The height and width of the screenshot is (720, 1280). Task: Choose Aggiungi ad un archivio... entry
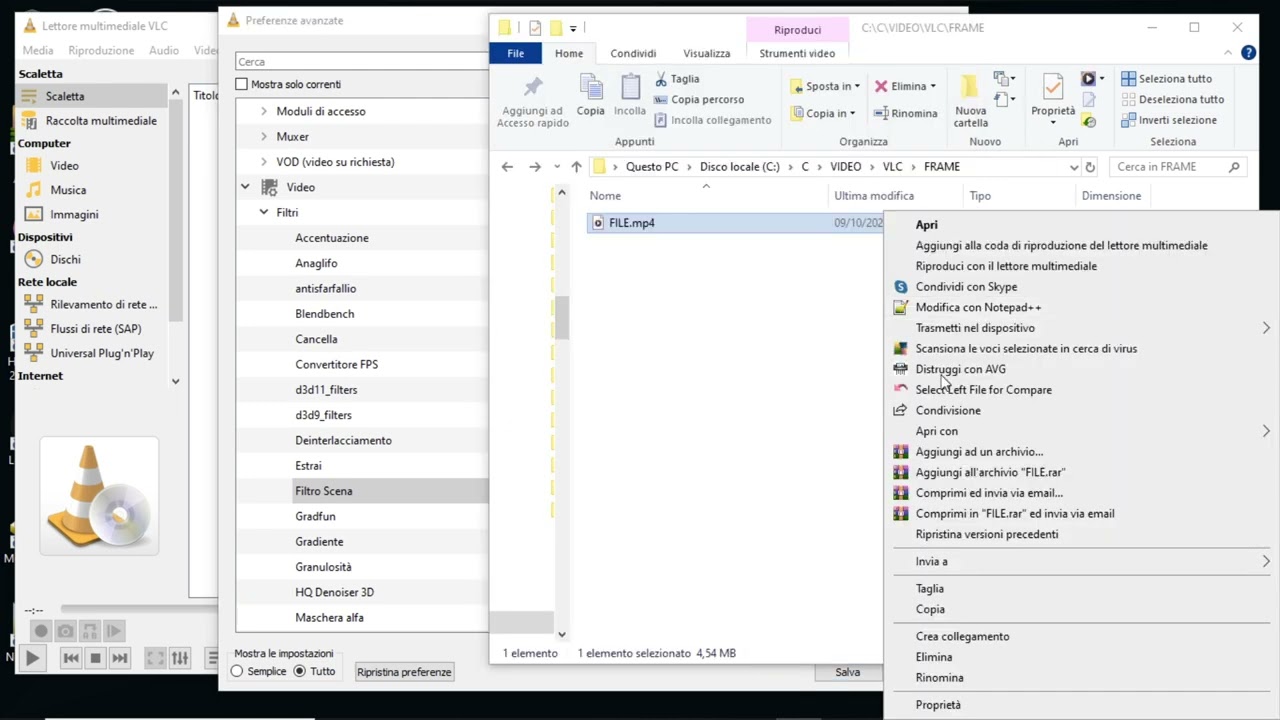pos(979,452)
